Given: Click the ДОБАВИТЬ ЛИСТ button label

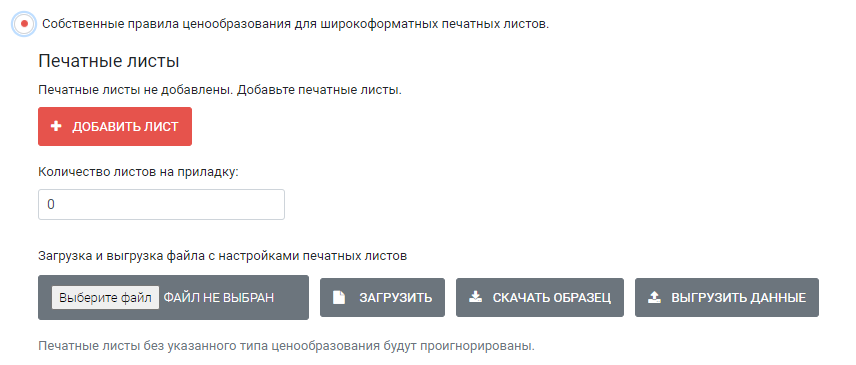Looking at the screenshot, I should click(x=126, y=127).
